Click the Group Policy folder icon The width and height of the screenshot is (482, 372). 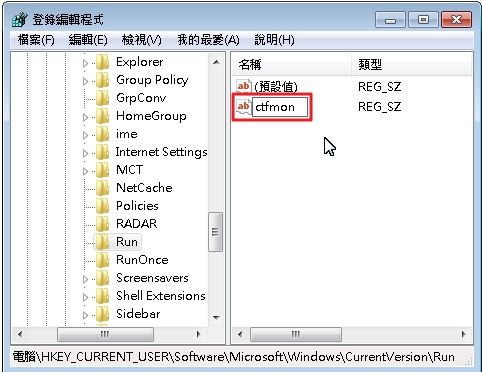click(102, 80)
